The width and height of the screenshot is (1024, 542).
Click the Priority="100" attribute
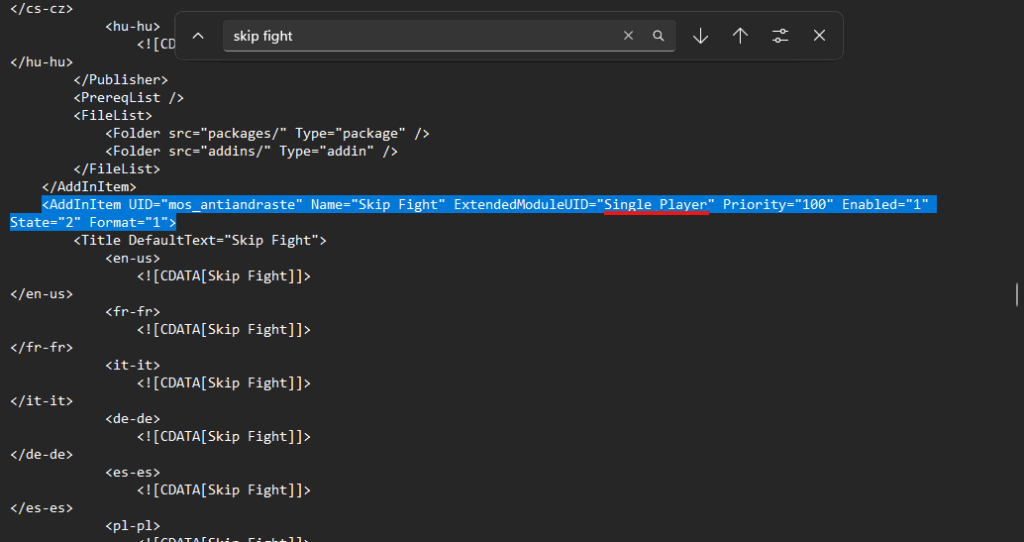pyautogui.click(x=778, y=204)
